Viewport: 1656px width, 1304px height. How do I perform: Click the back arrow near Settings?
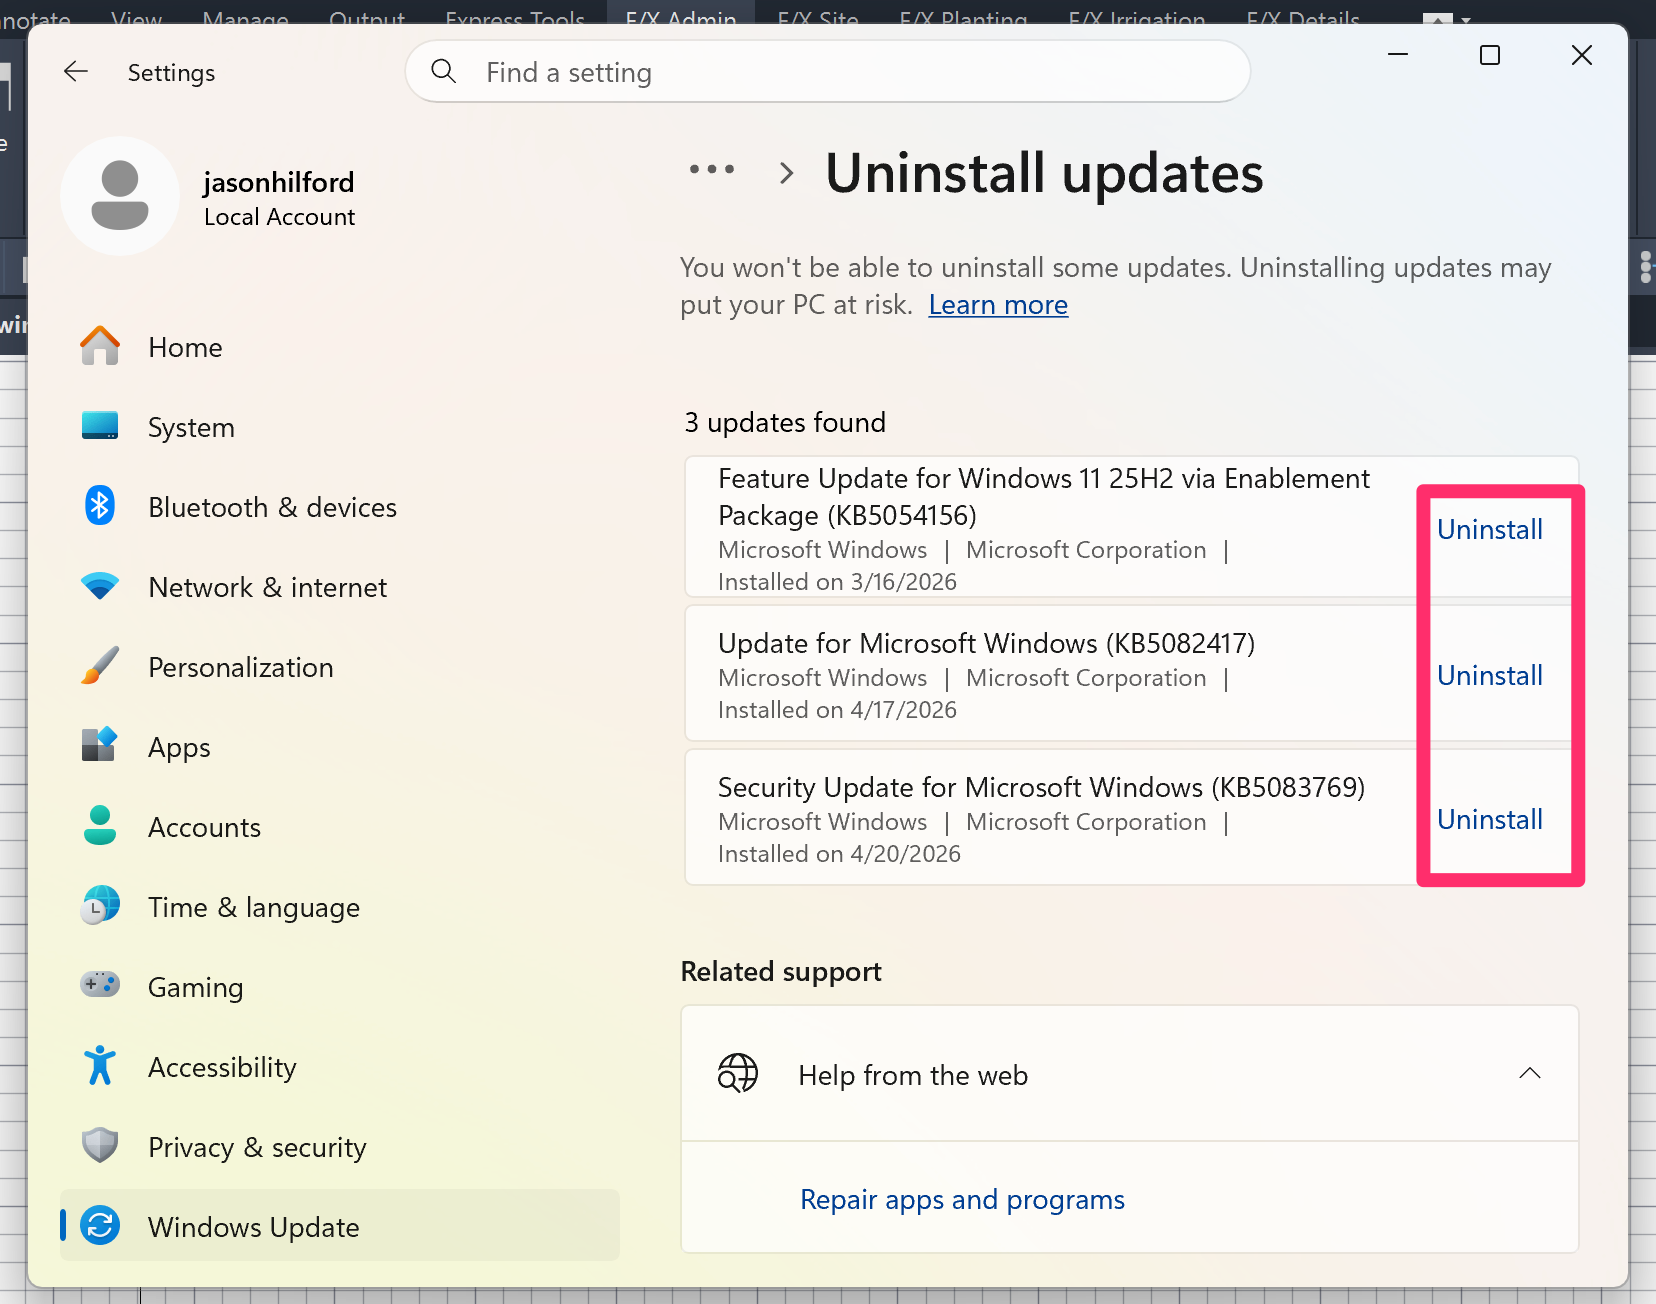pos(76,71)
